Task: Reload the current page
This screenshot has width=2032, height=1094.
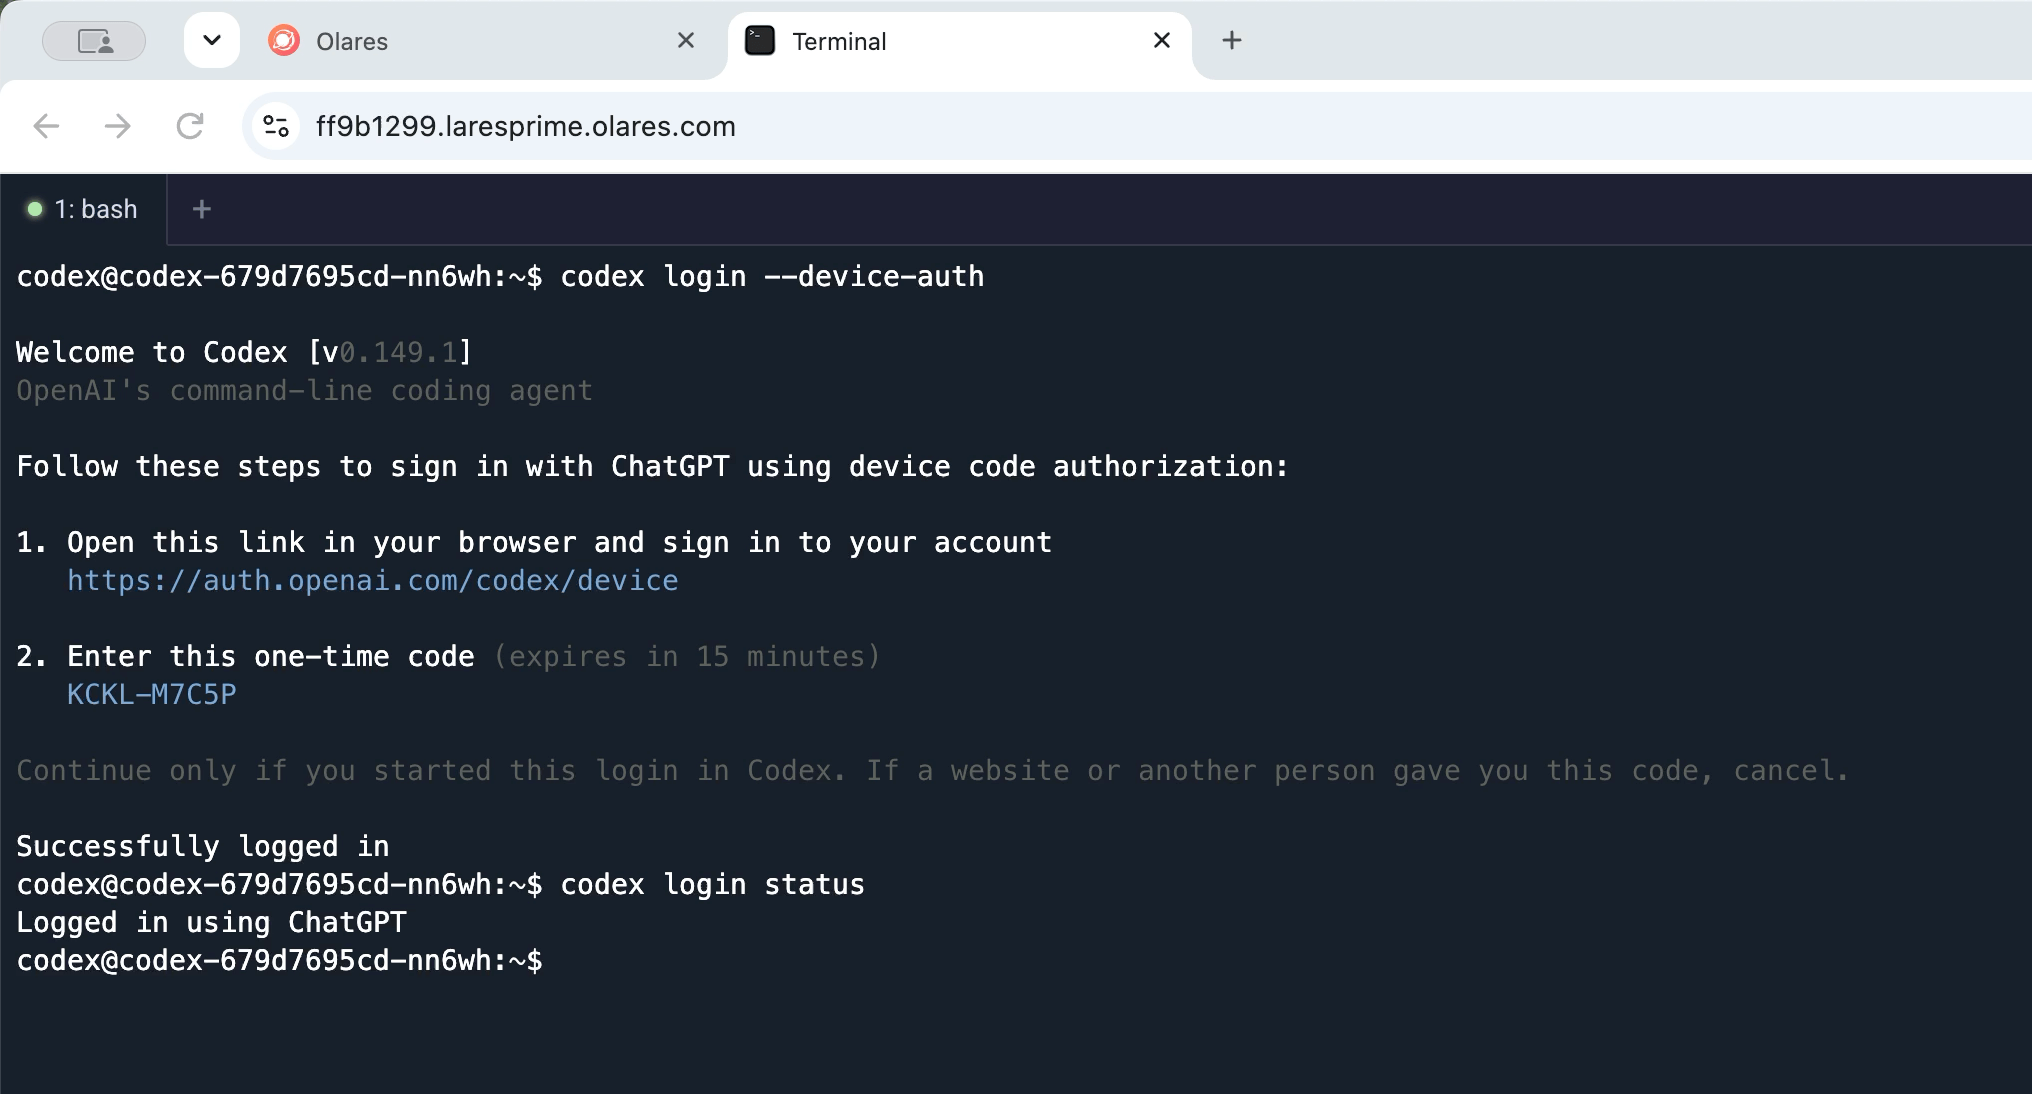Action: click(190, 126)
